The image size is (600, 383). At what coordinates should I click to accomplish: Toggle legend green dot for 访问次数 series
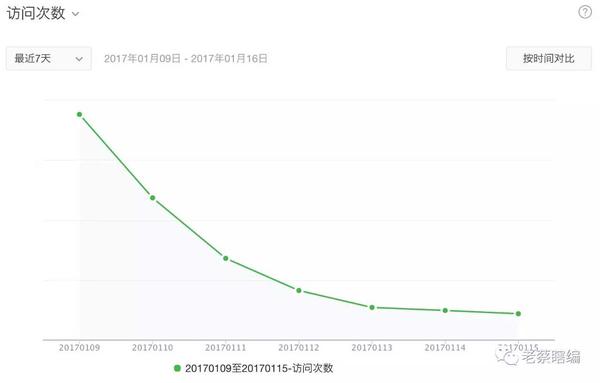pyautogui.click(x=177, y=368)
